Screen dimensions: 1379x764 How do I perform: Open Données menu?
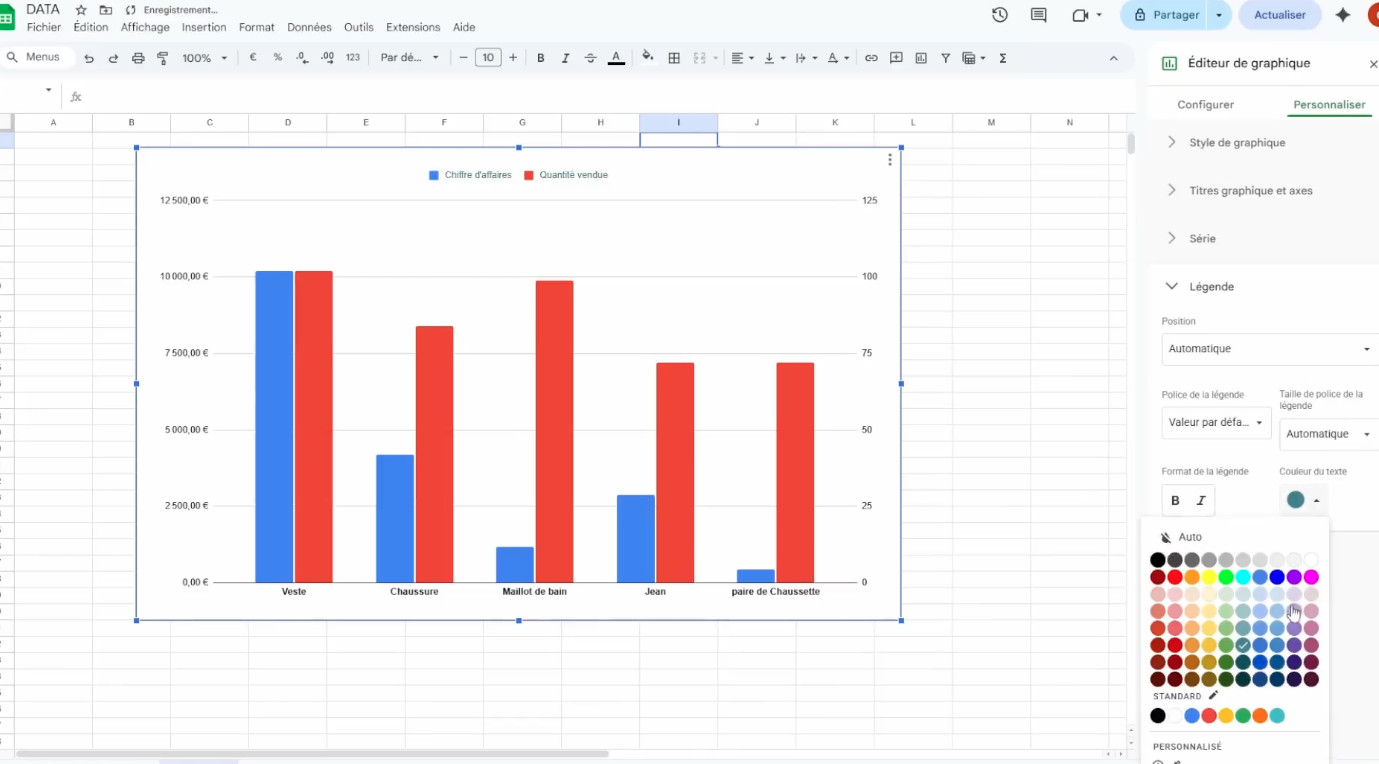coord(309,27)
